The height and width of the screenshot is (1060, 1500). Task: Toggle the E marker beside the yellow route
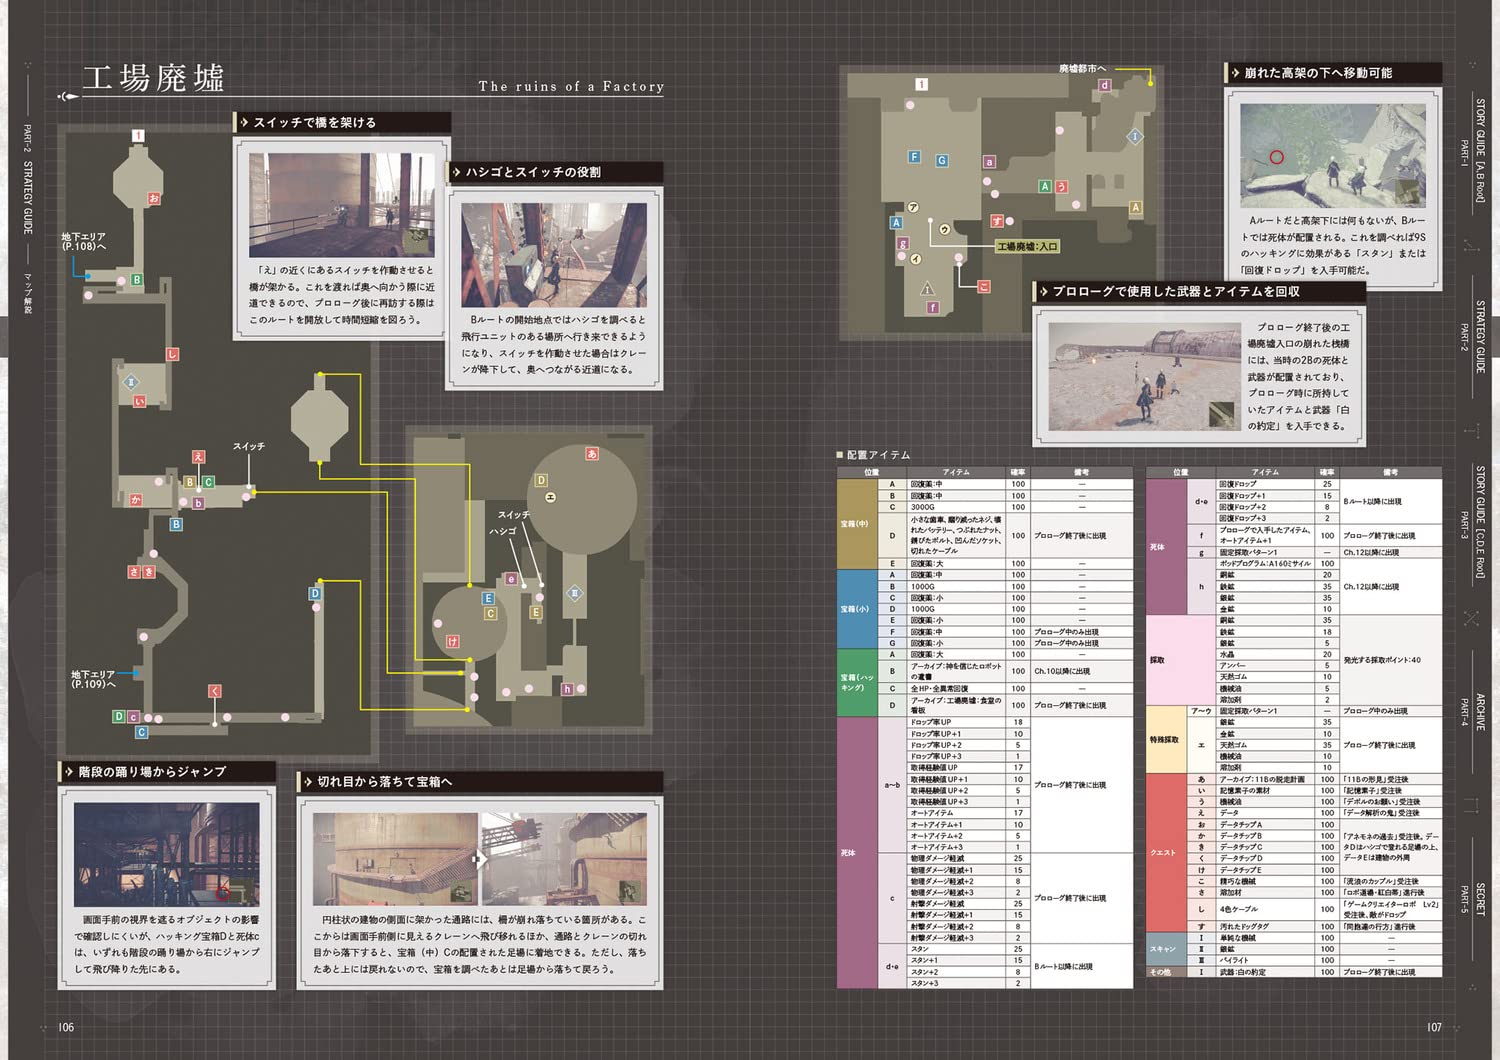pos(488,598)
